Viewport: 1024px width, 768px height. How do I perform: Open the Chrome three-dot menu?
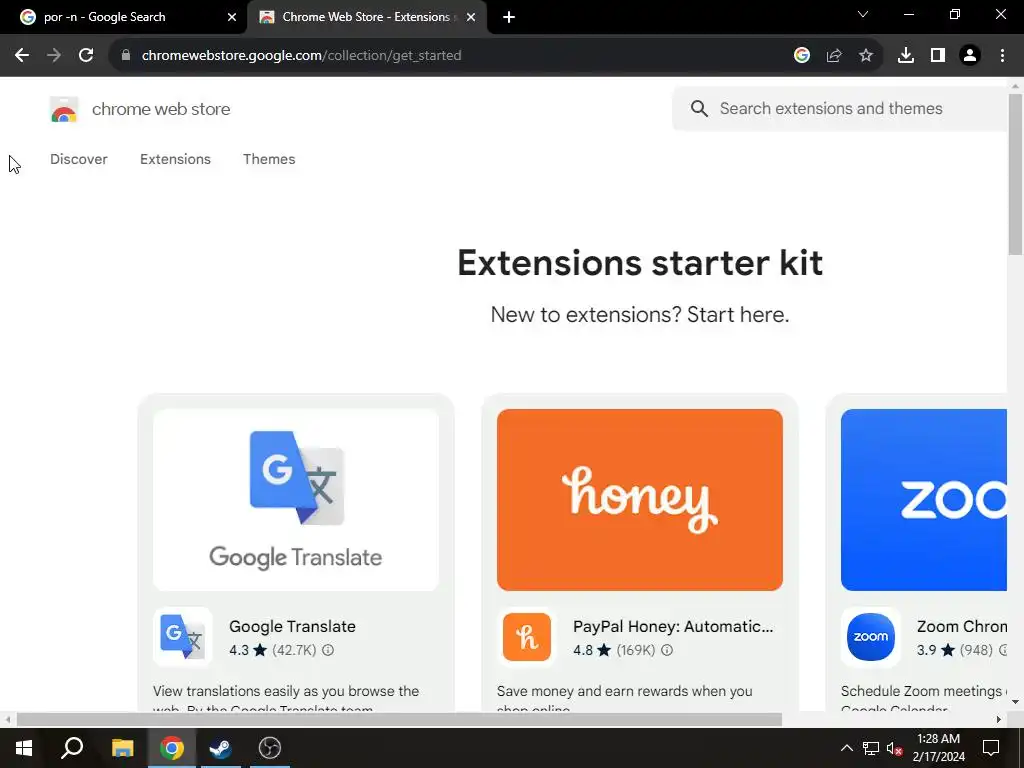1002,56
